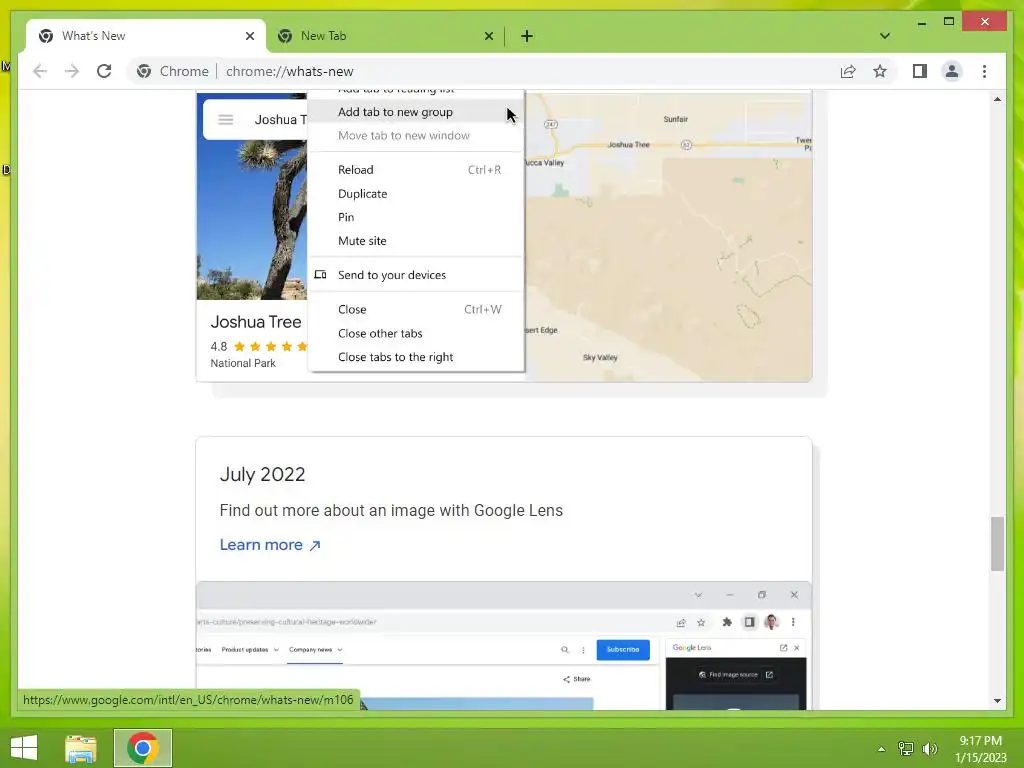Choose Add tab to new group
This screenshot has height=768, width=1024.
(x=416, y=112)
